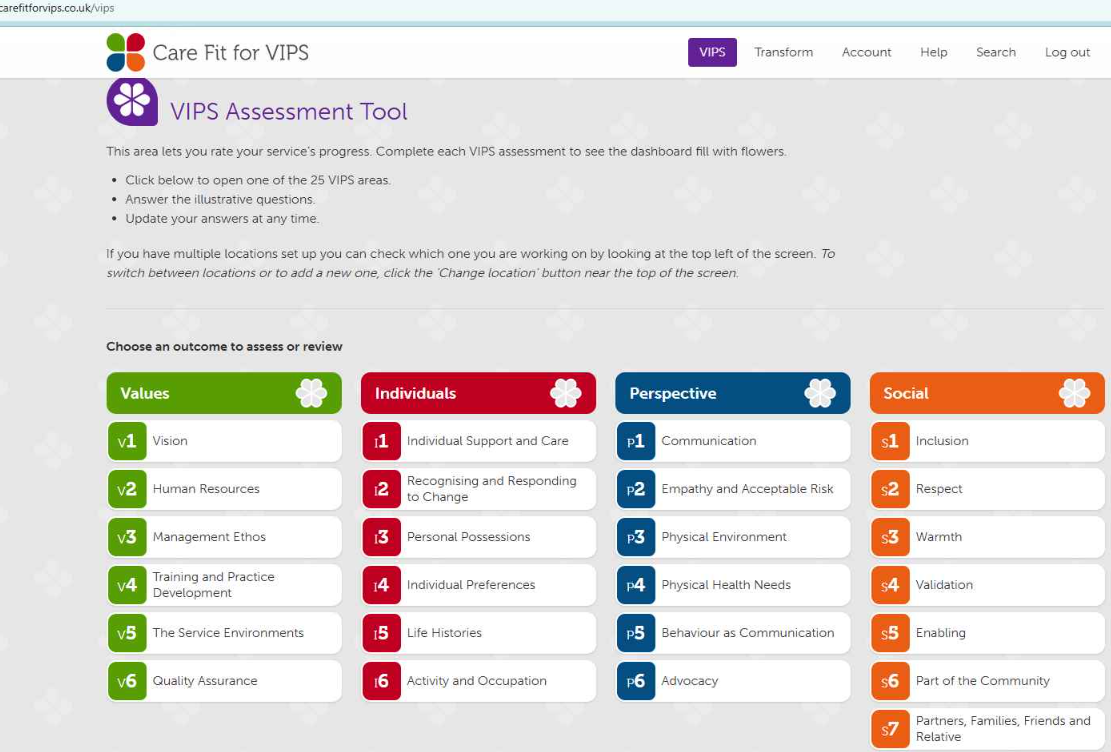Click the purple VIPS Assessment Tool flower icon
Image resolution: width=1111 pixels, height=752 pixels.
tap(132, 101)
